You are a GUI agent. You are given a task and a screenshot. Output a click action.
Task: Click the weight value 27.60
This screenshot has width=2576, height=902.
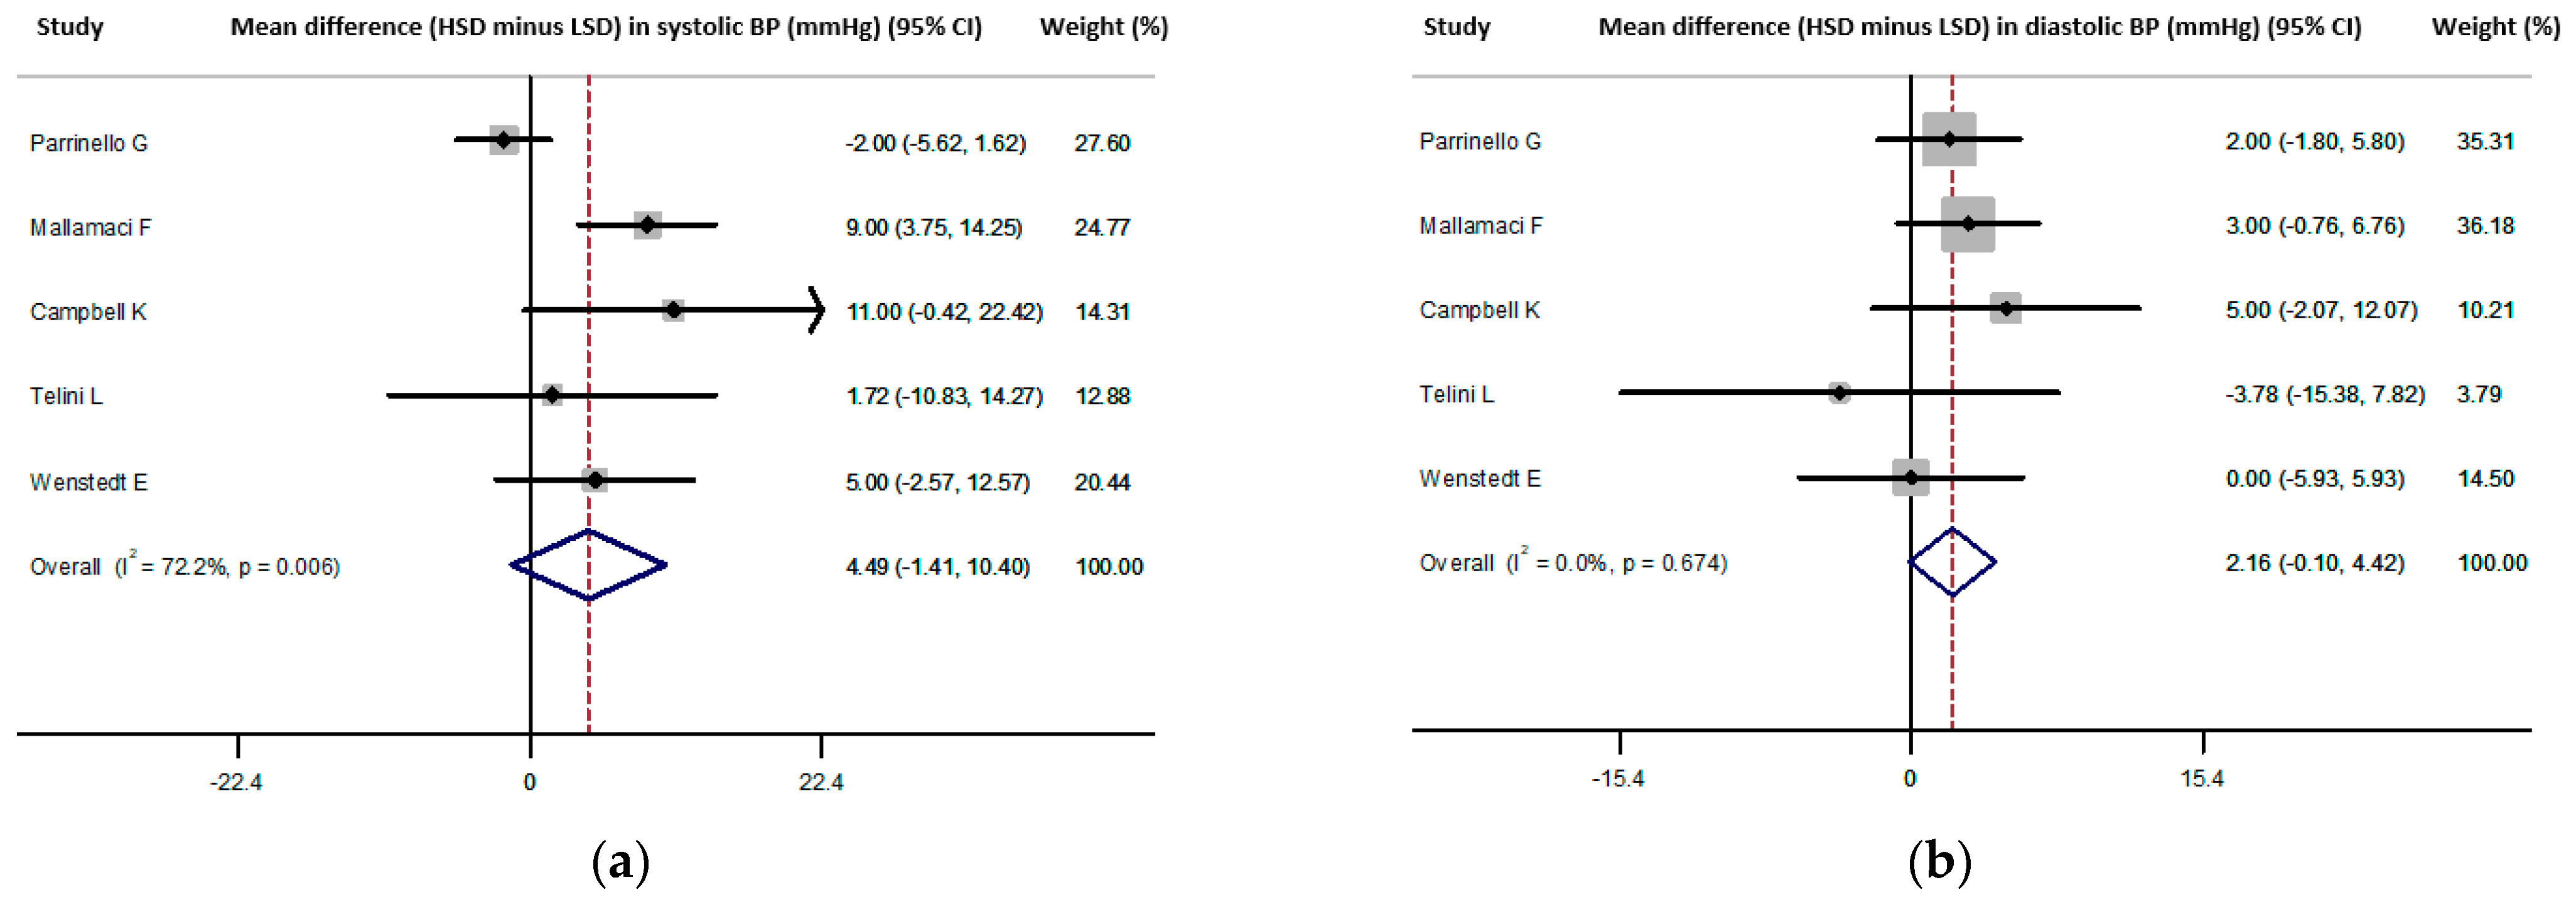[1102, 143]
